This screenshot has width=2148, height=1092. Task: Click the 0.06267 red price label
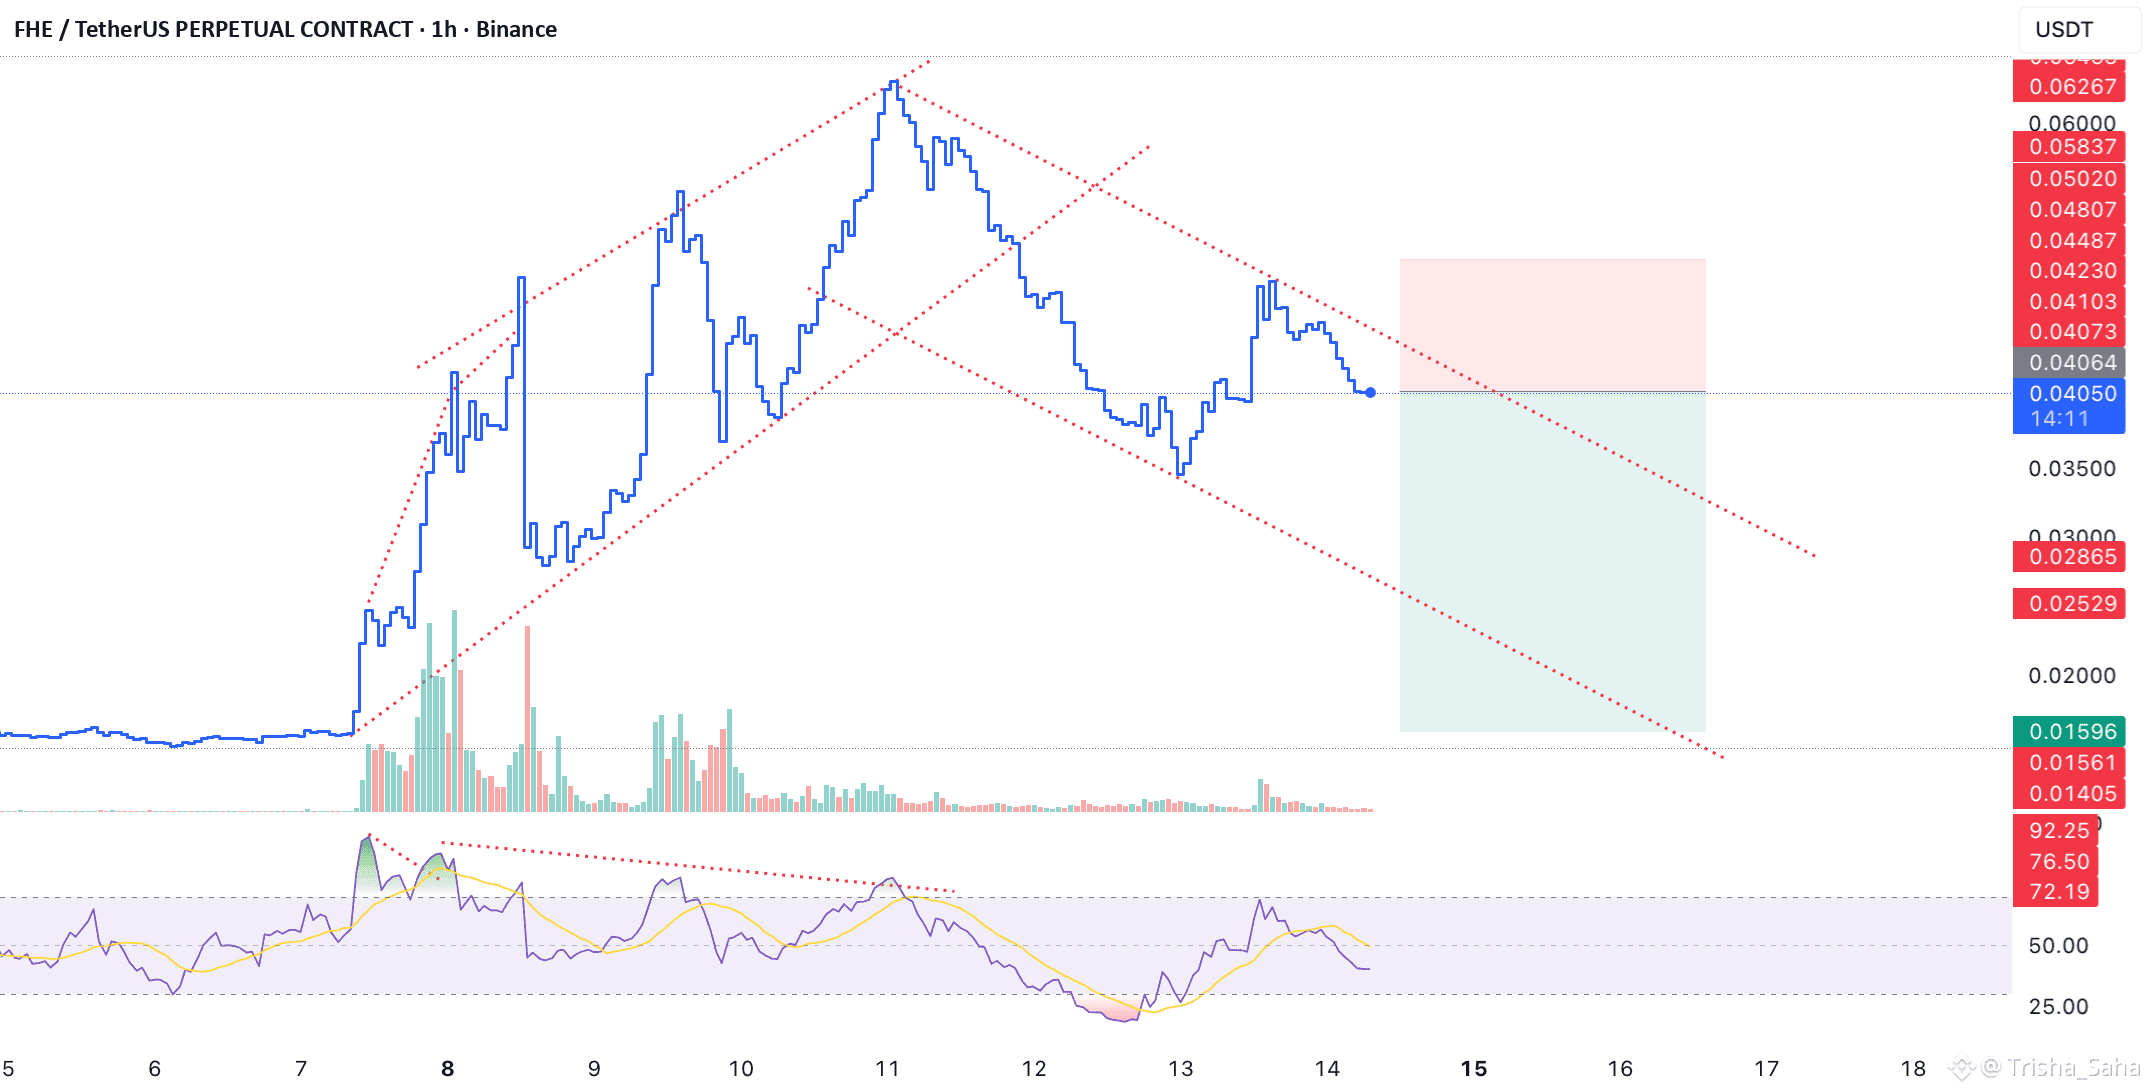2068,87
